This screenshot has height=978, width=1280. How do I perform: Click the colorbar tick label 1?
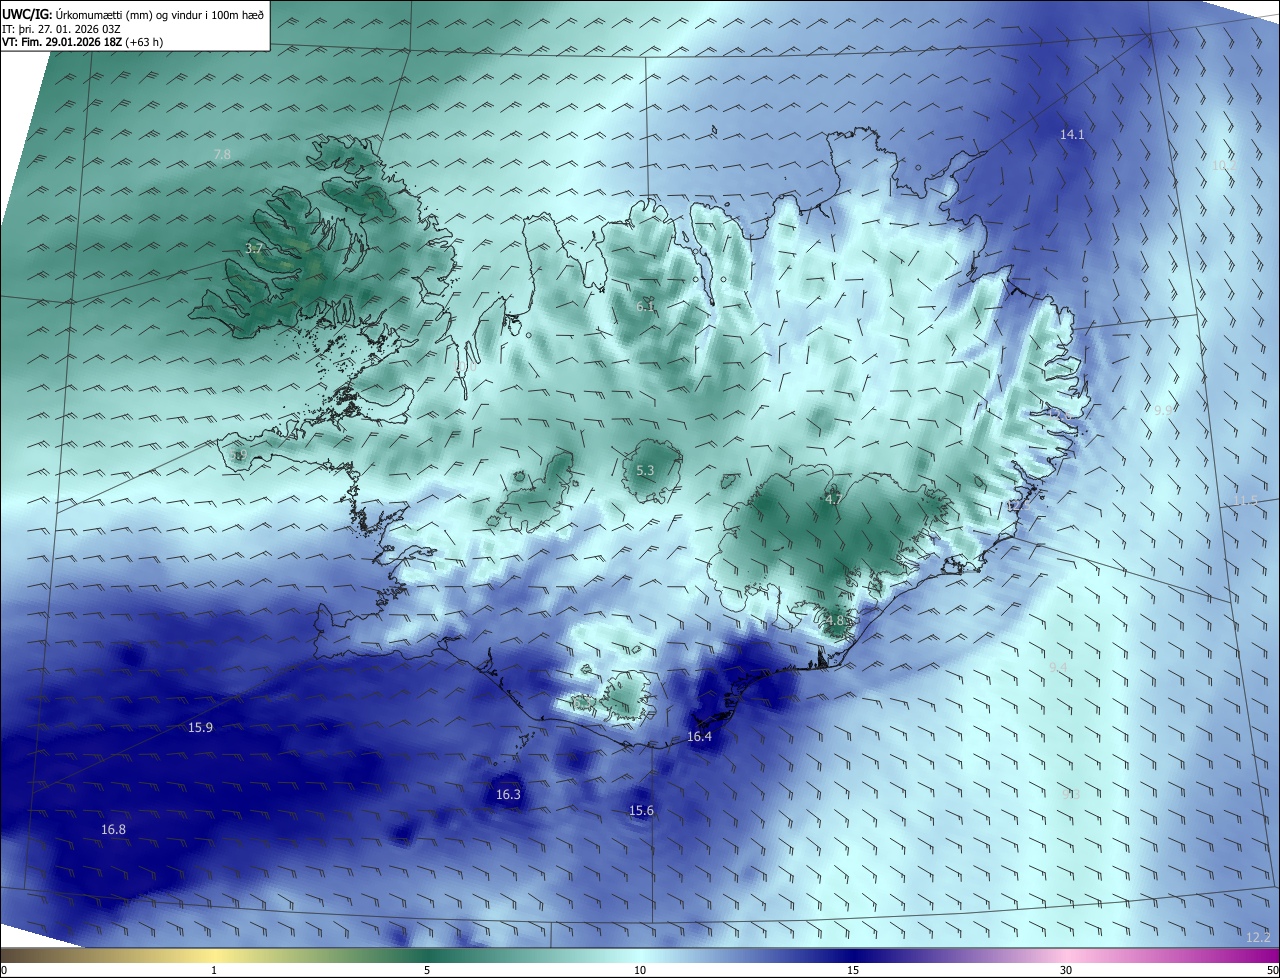(x=214, y=970)
